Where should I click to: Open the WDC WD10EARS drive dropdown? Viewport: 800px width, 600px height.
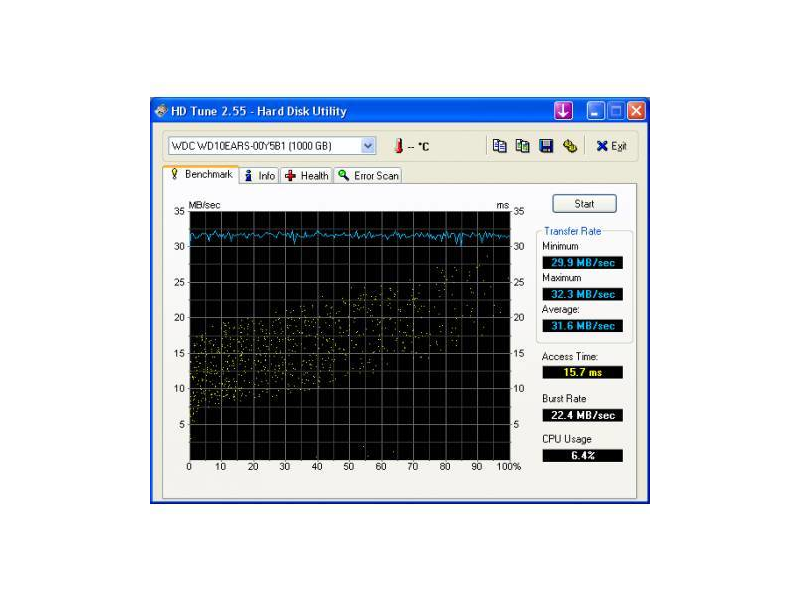(368, 146)
